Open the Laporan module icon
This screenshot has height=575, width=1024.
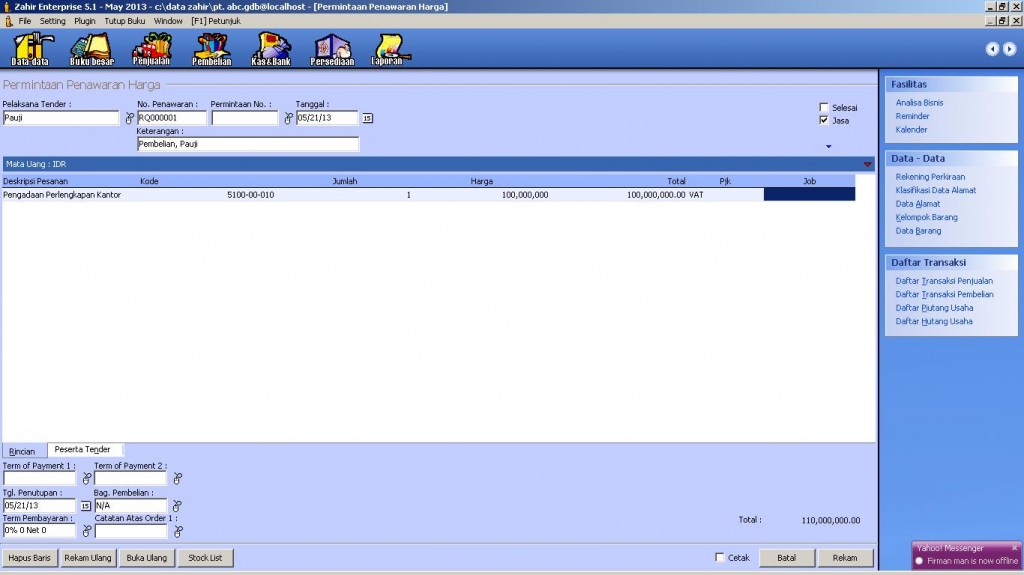392,49
